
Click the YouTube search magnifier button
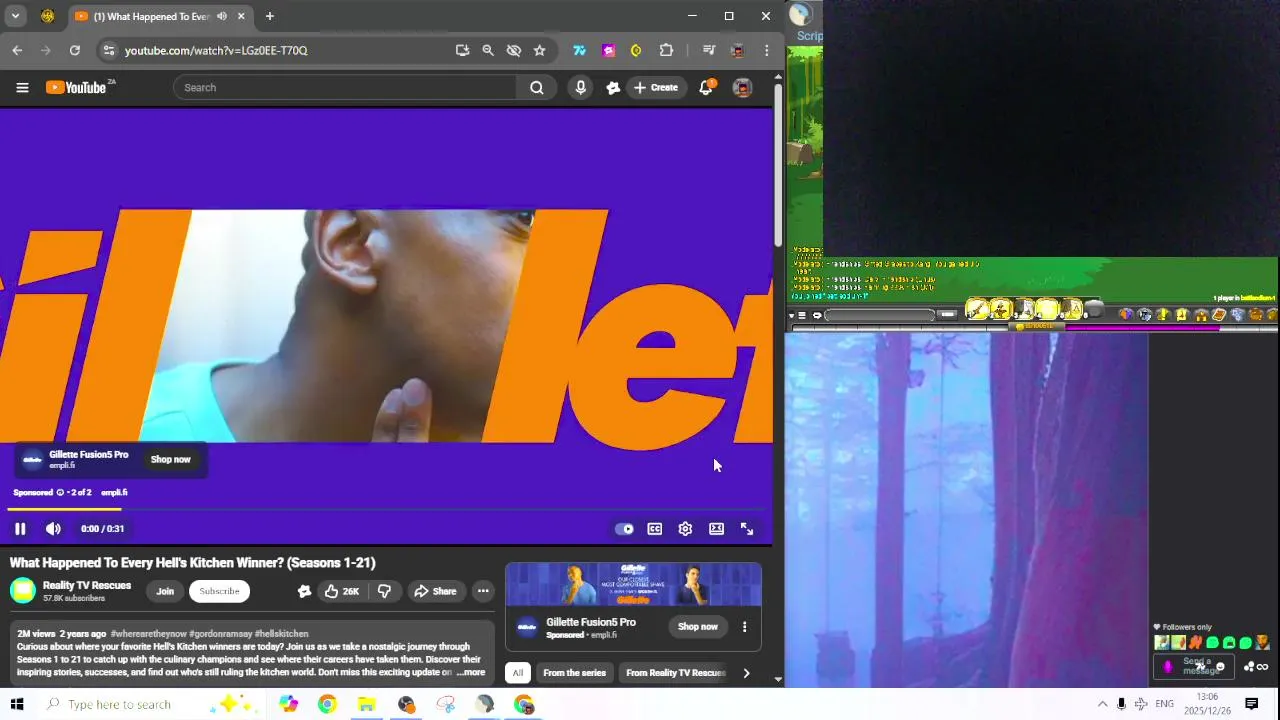[x=537, y=88]
